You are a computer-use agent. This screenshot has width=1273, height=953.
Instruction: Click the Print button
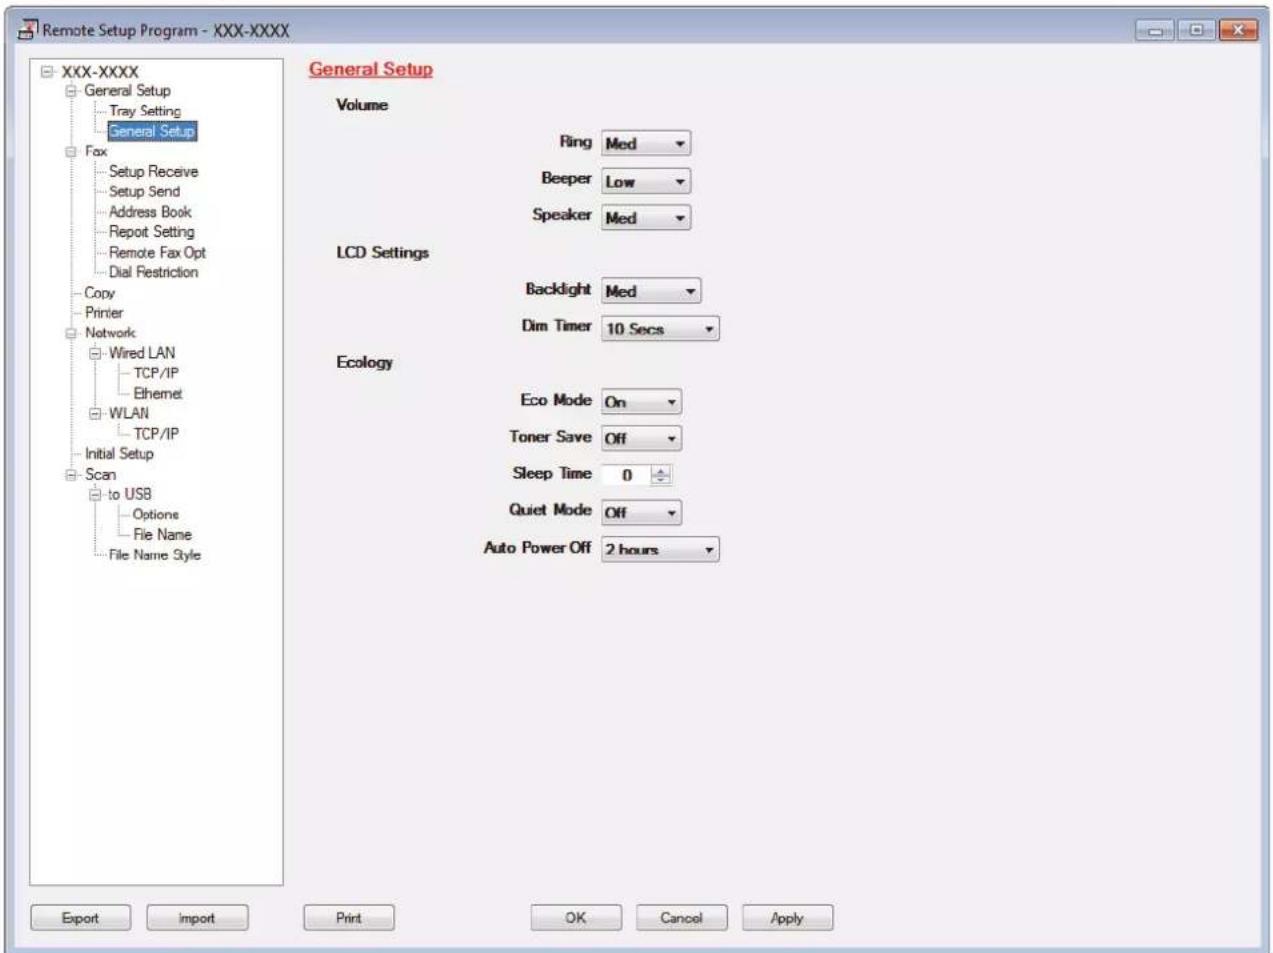349,917
